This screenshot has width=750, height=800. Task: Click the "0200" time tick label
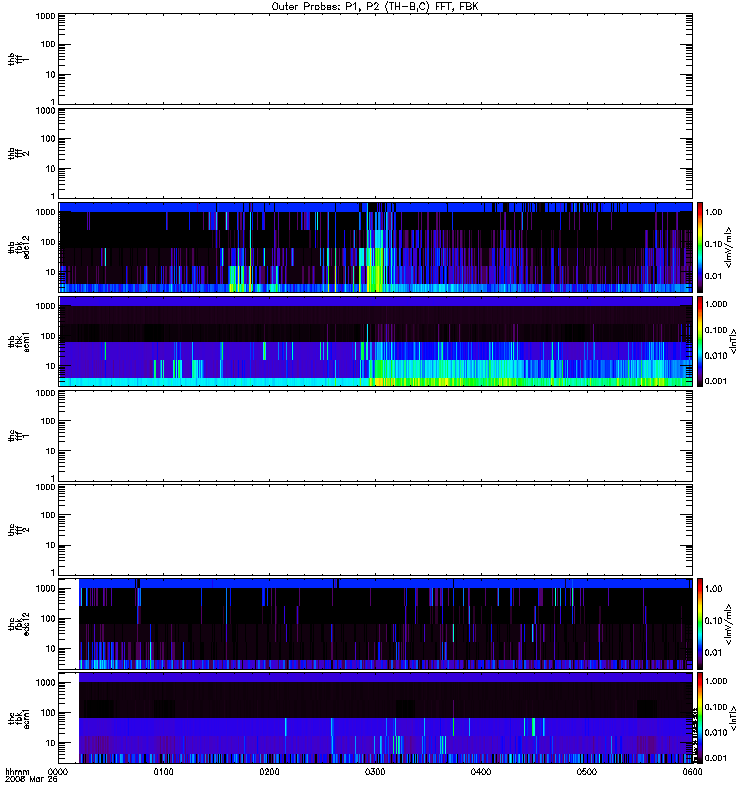click(x=269, y=771)
